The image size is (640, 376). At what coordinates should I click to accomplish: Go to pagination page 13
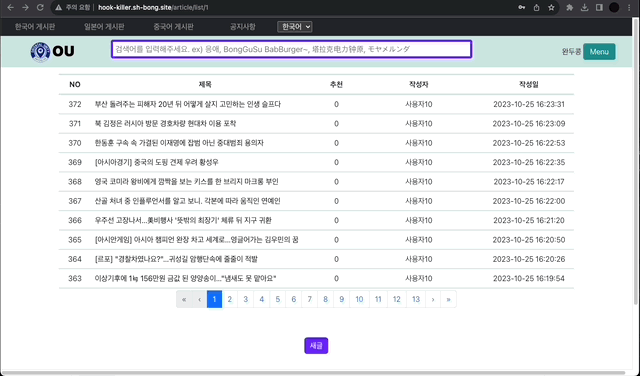point(416,299)
